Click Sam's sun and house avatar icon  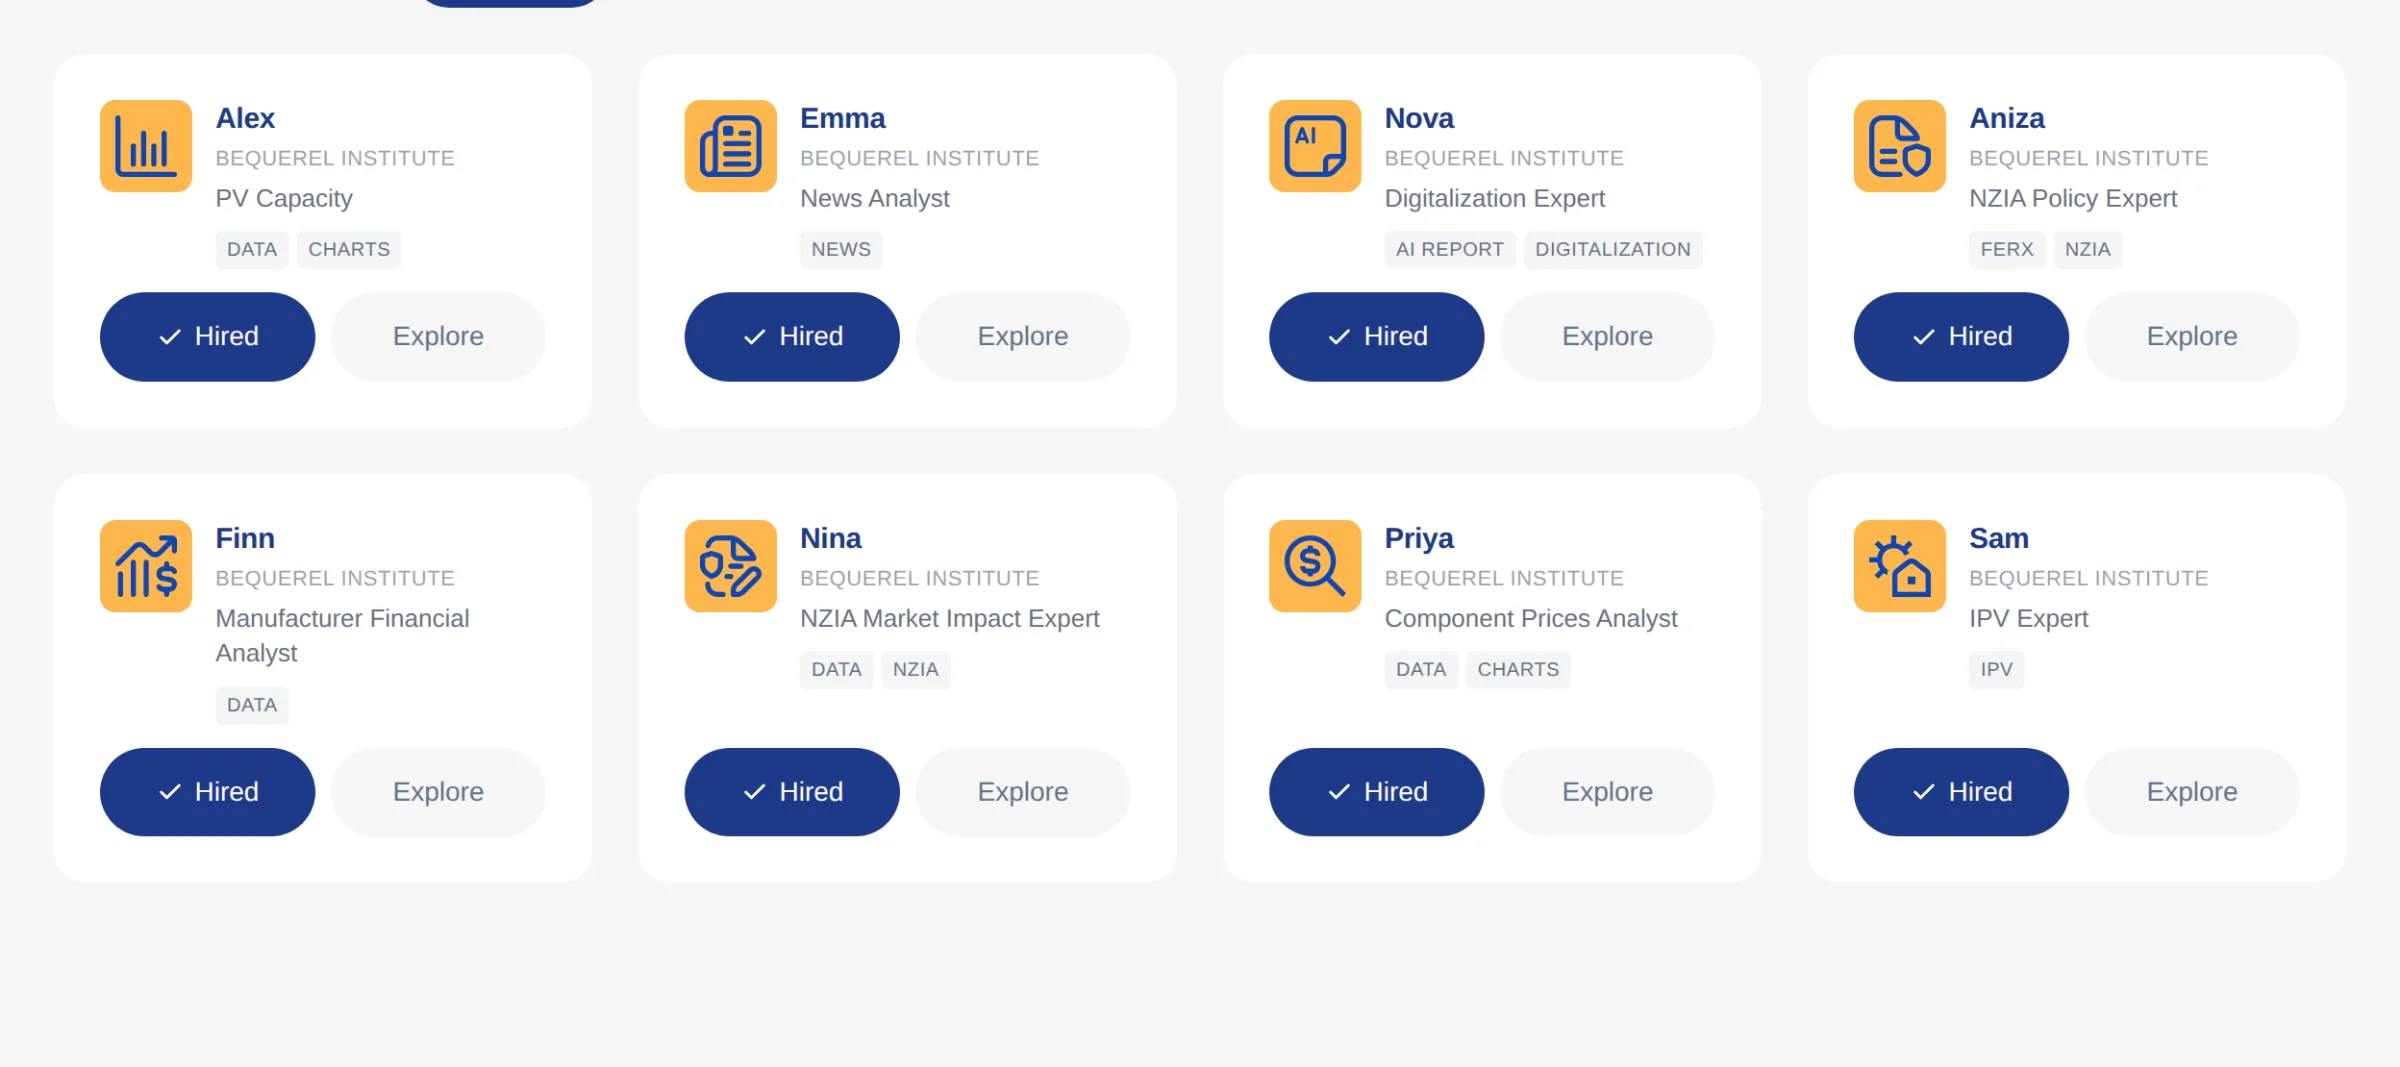(1900, 566)
